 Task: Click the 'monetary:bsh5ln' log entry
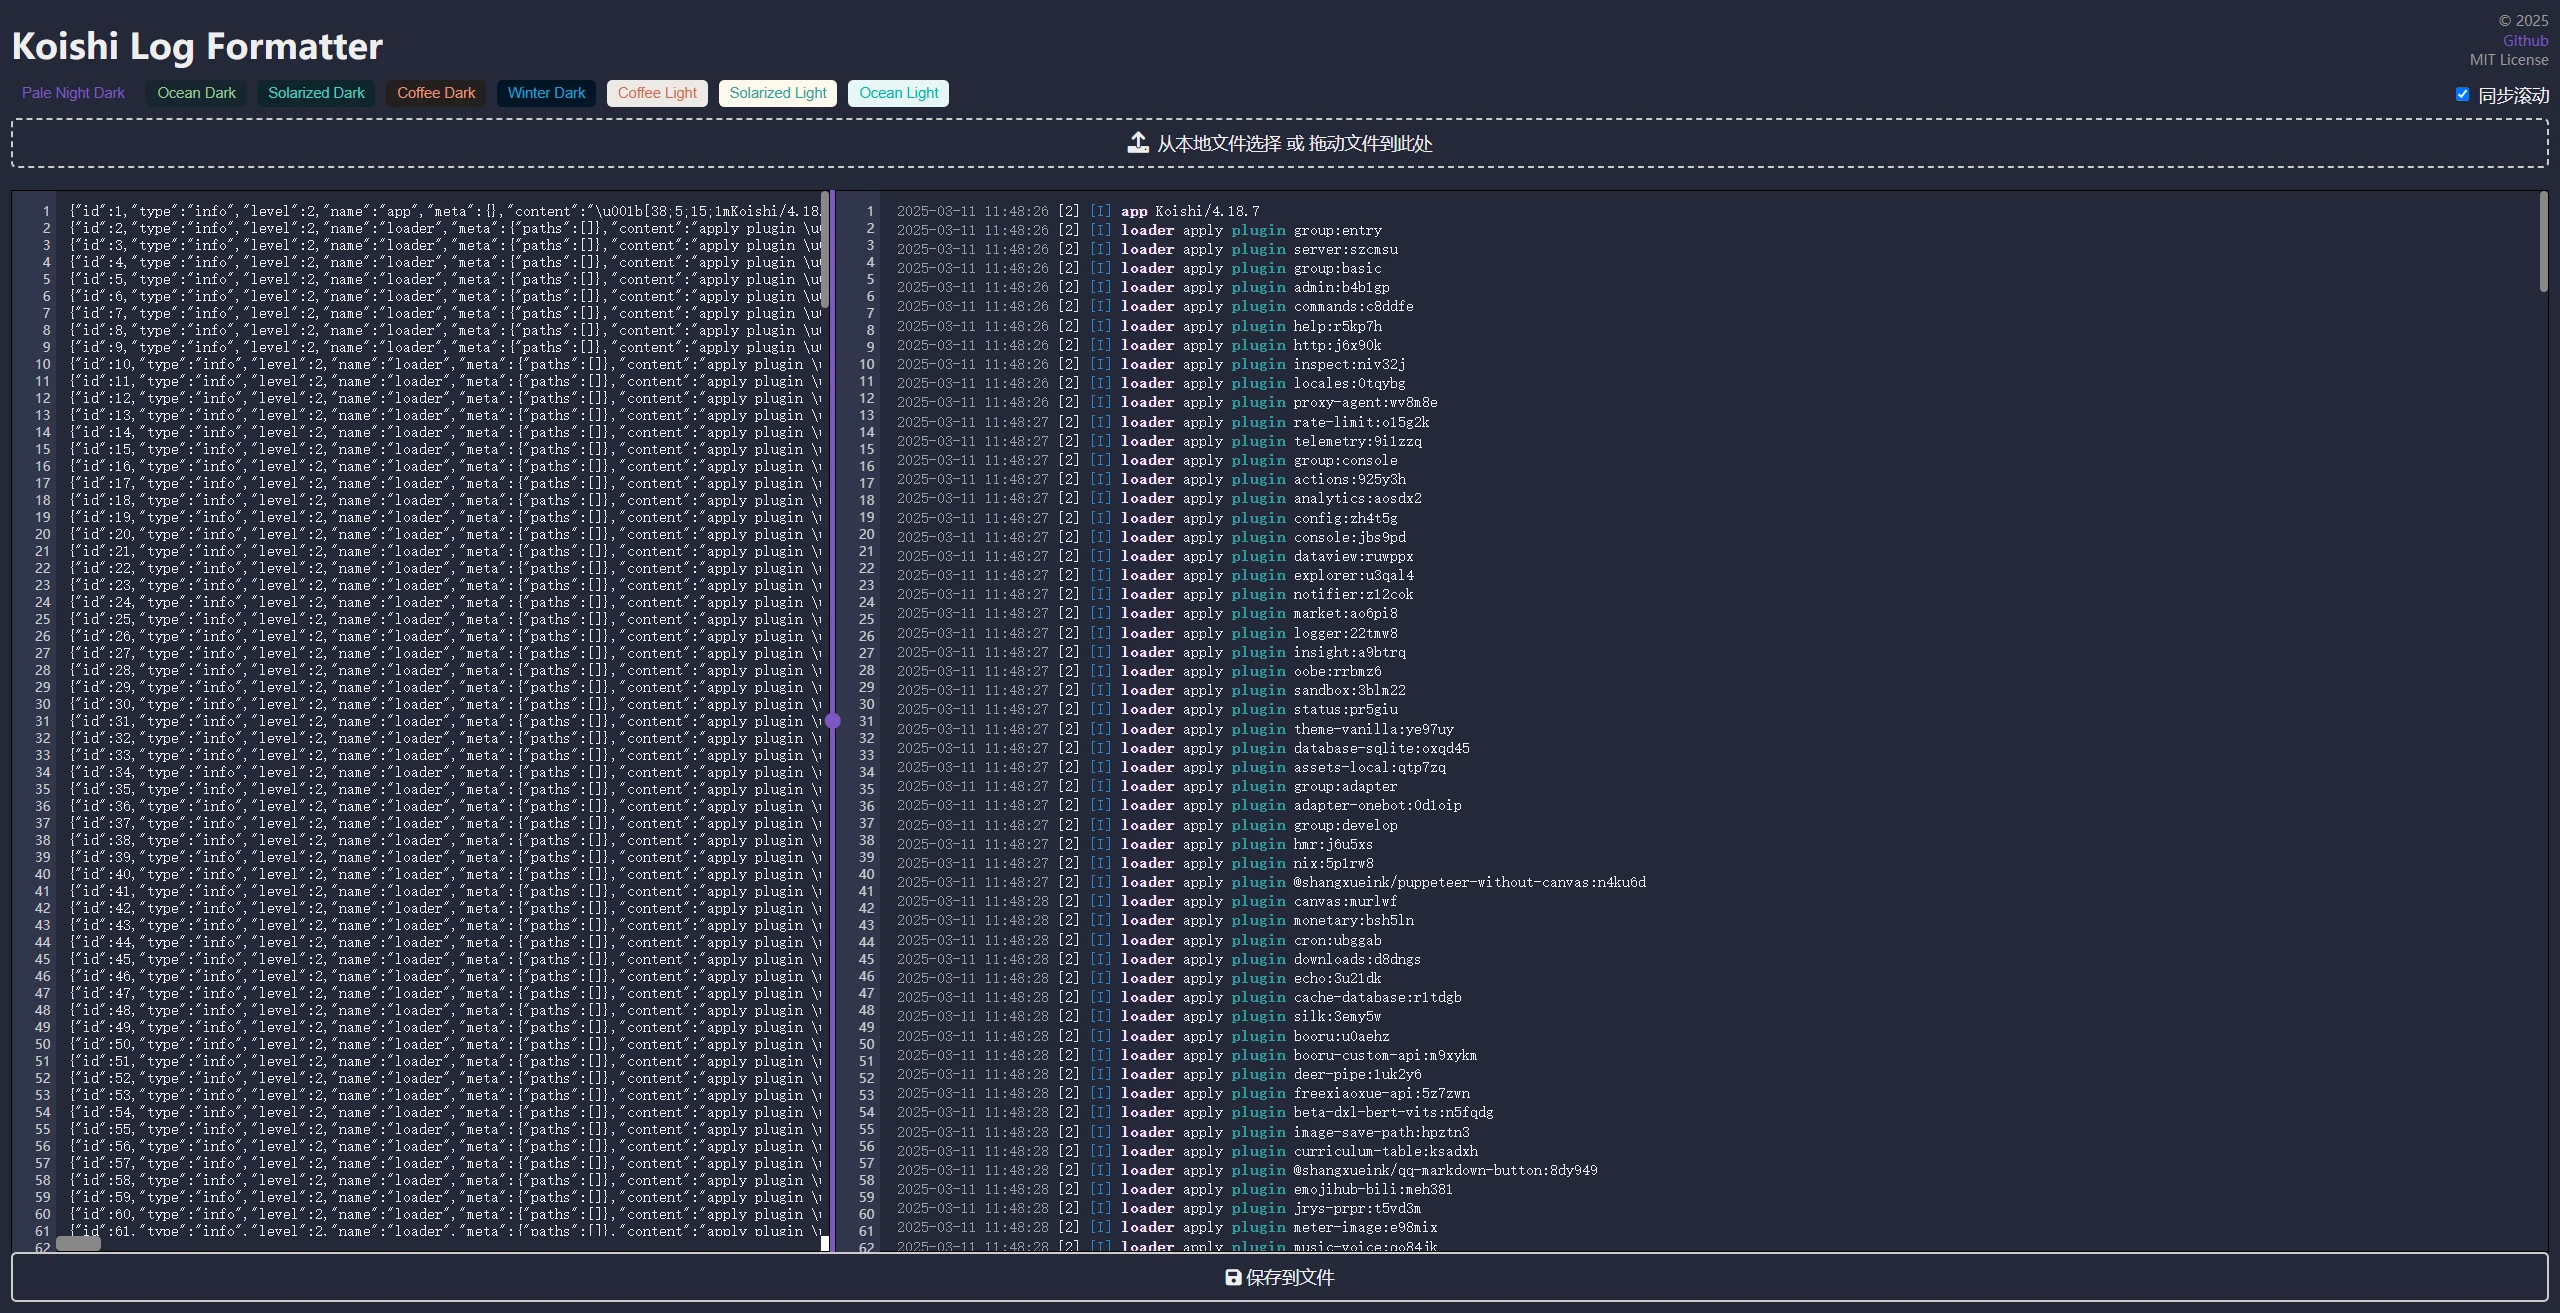1155,920
